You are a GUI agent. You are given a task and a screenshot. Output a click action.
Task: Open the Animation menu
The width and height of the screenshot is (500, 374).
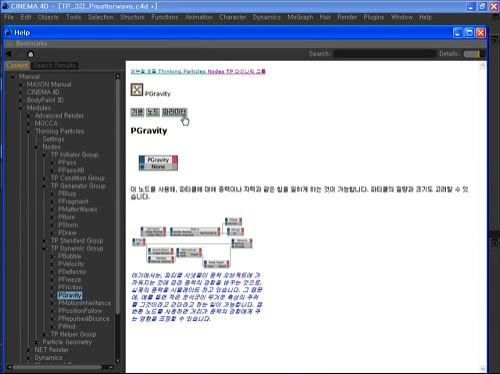pos(199,17)
